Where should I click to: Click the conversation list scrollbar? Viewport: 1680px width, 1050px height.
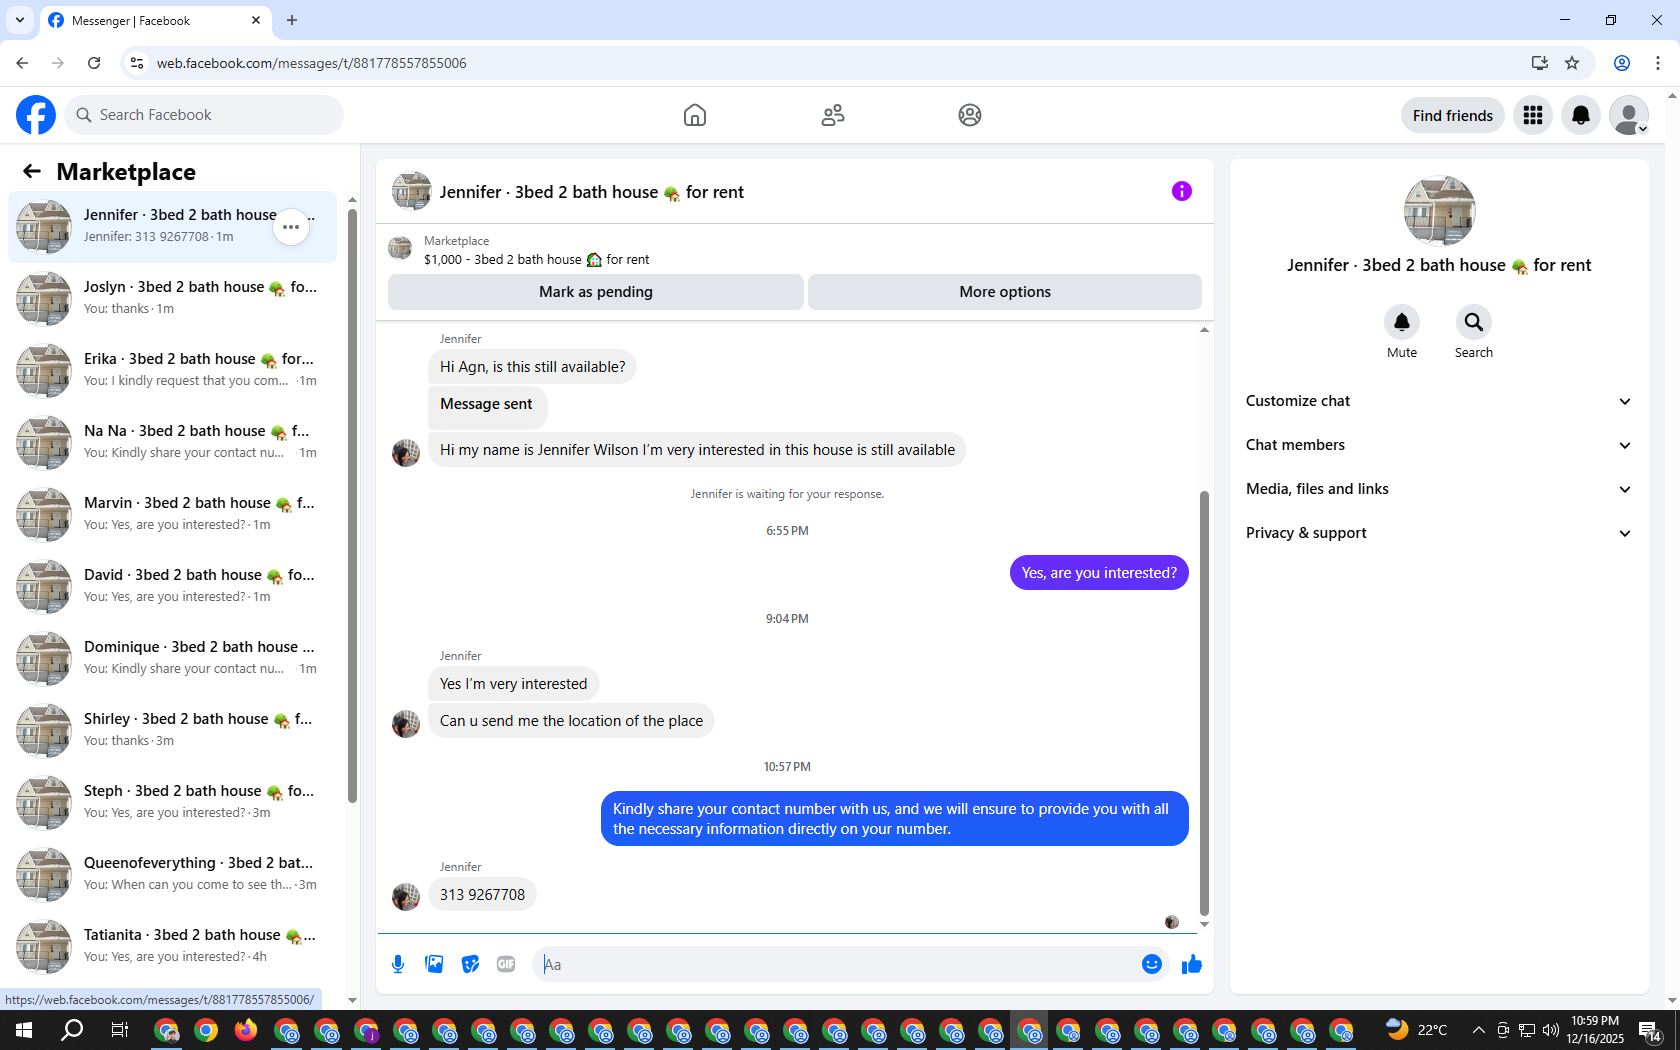click(x=352, y=506)
